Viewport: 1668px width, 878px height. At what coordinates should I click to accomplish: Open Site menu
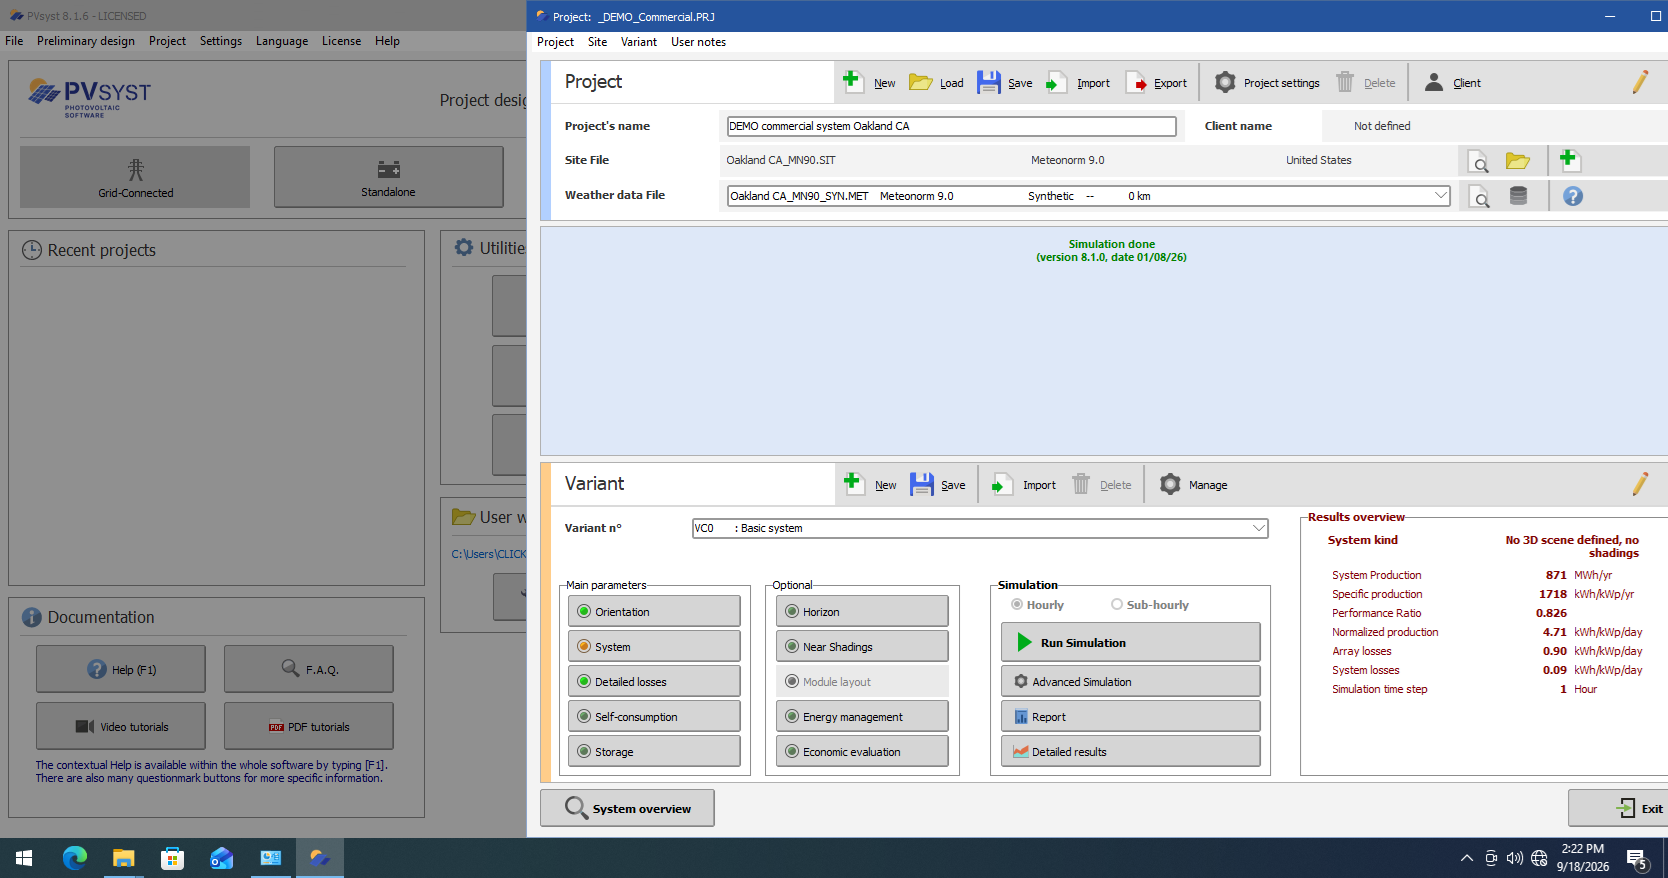[x=597, y=42]
